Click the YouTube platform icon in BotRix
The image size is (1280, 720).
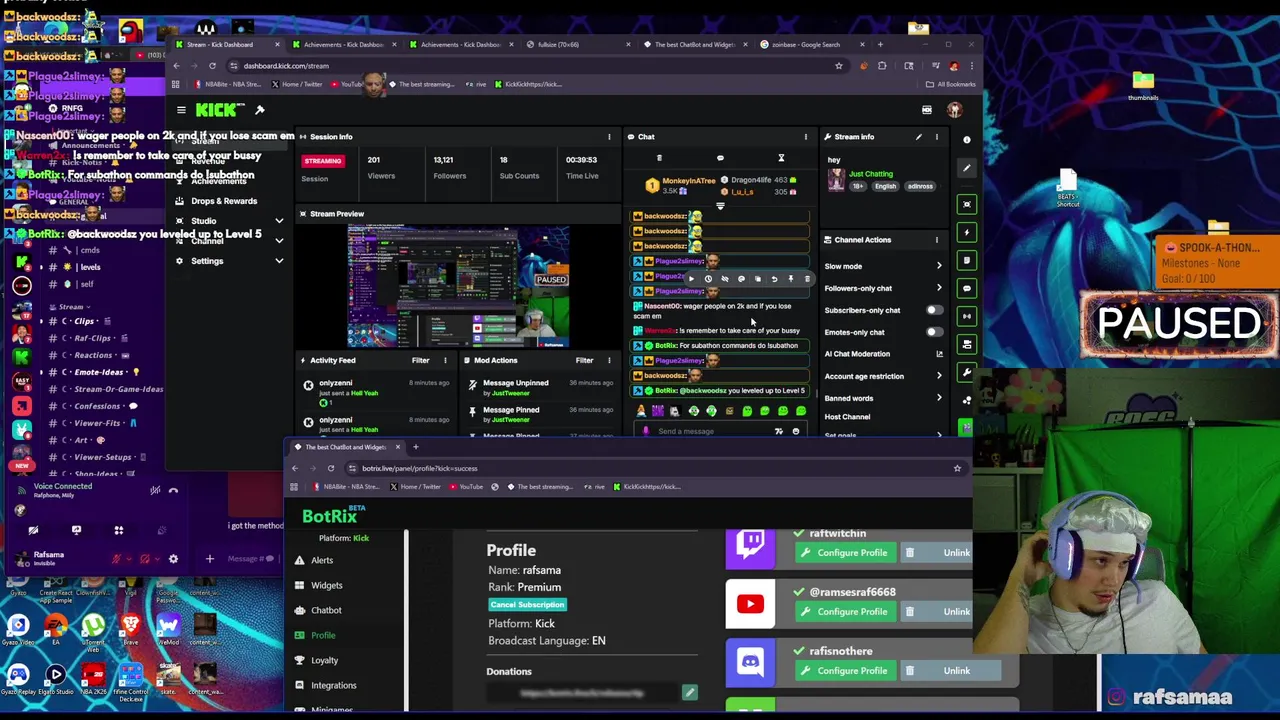[x=750, y=604]
